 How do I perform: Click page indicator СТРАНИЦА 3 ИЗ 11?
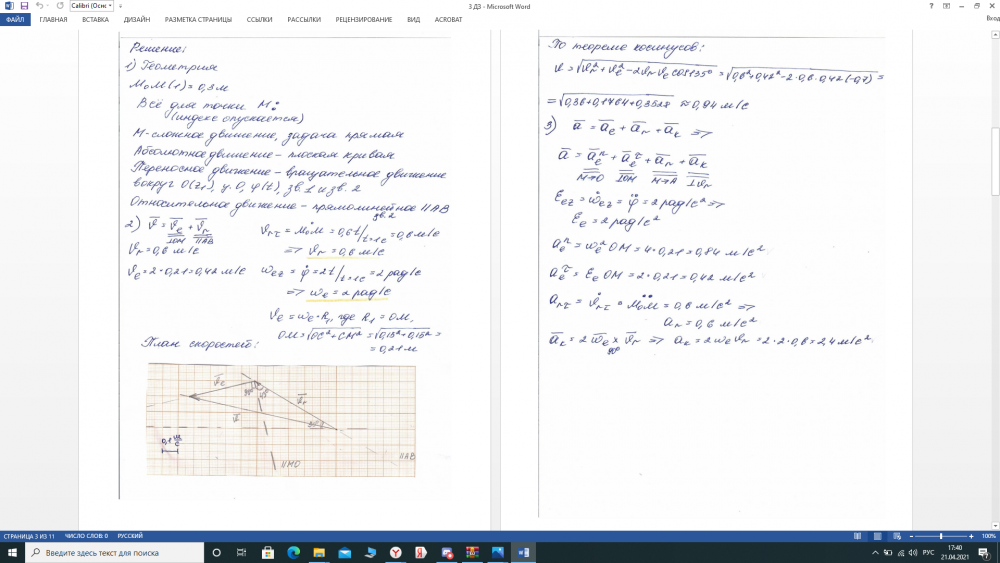(x=29, y=536)
